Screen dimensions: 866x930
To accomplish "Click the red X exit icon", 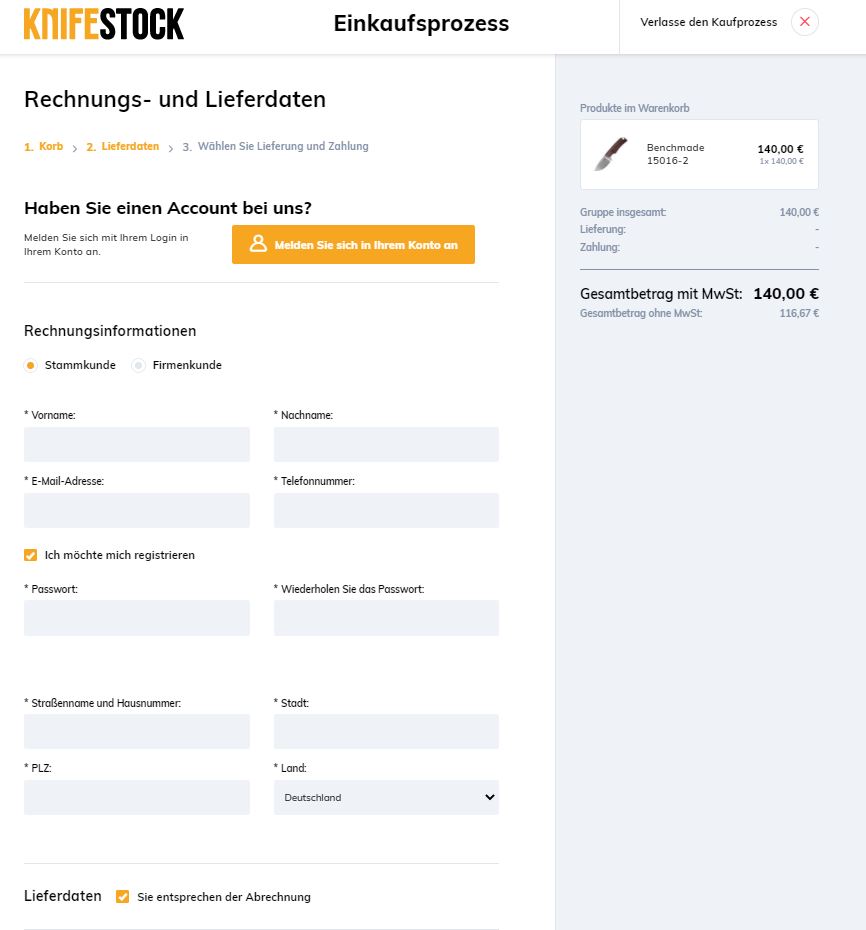I will (x=804, y=22).
